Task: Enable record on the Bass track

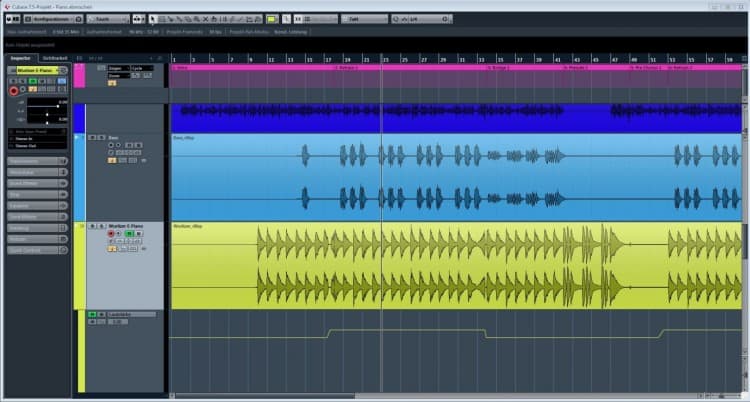Action: 111,145
